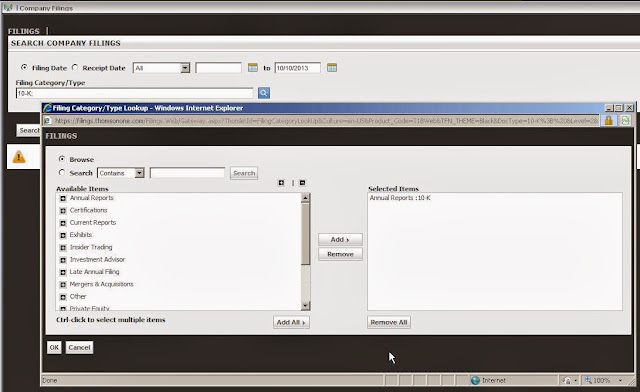Open the zoom level dropdown arrow in status bar
Screen dimensions: 640x392
pos(620,380)
